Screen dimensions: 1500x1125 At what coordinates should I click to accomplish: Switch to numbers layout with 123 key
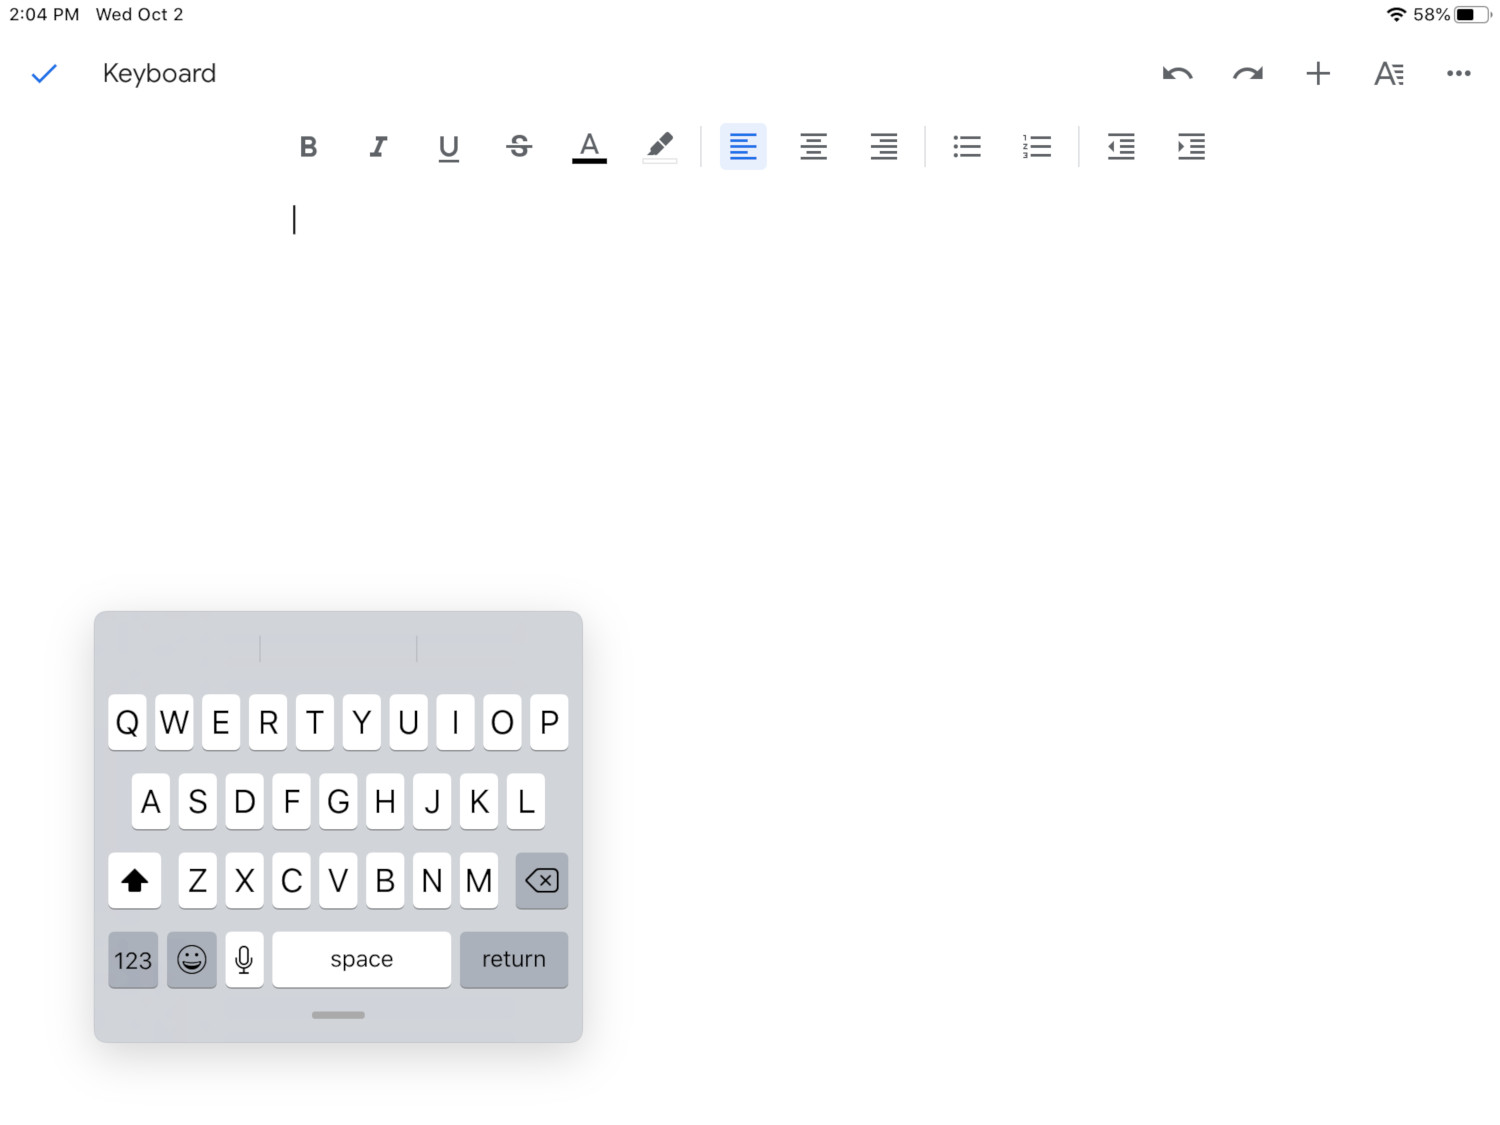click(132, 959)
